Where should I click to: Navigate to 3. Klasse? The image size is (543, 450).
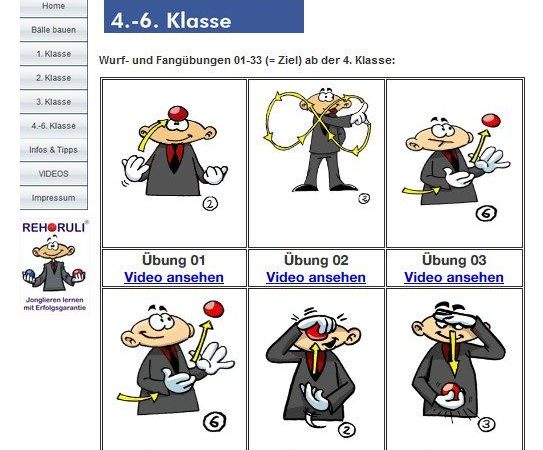coord(54,102)
